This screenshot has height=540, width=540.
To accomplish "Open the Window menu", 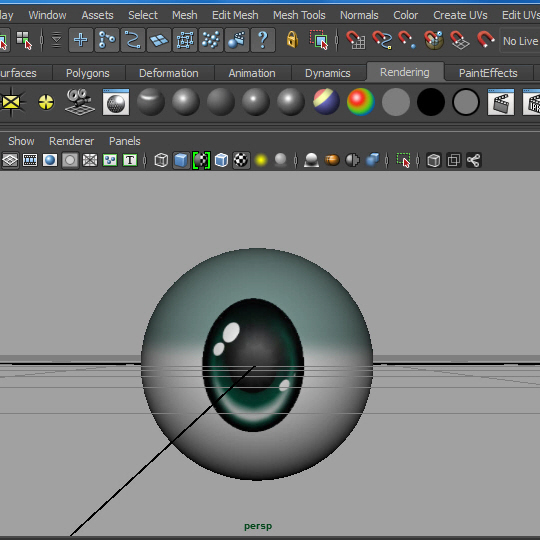I will pyautogui.click(x=47, y=15).
